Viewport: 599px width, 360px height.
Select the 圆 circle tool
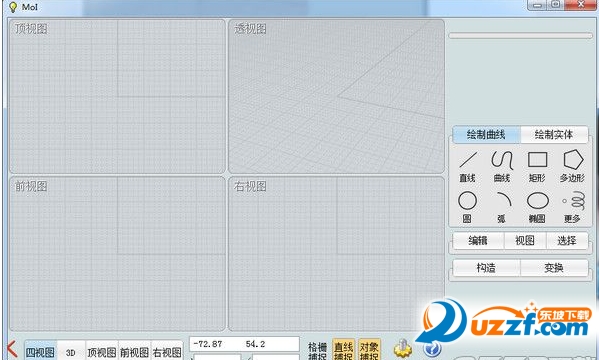467,207
